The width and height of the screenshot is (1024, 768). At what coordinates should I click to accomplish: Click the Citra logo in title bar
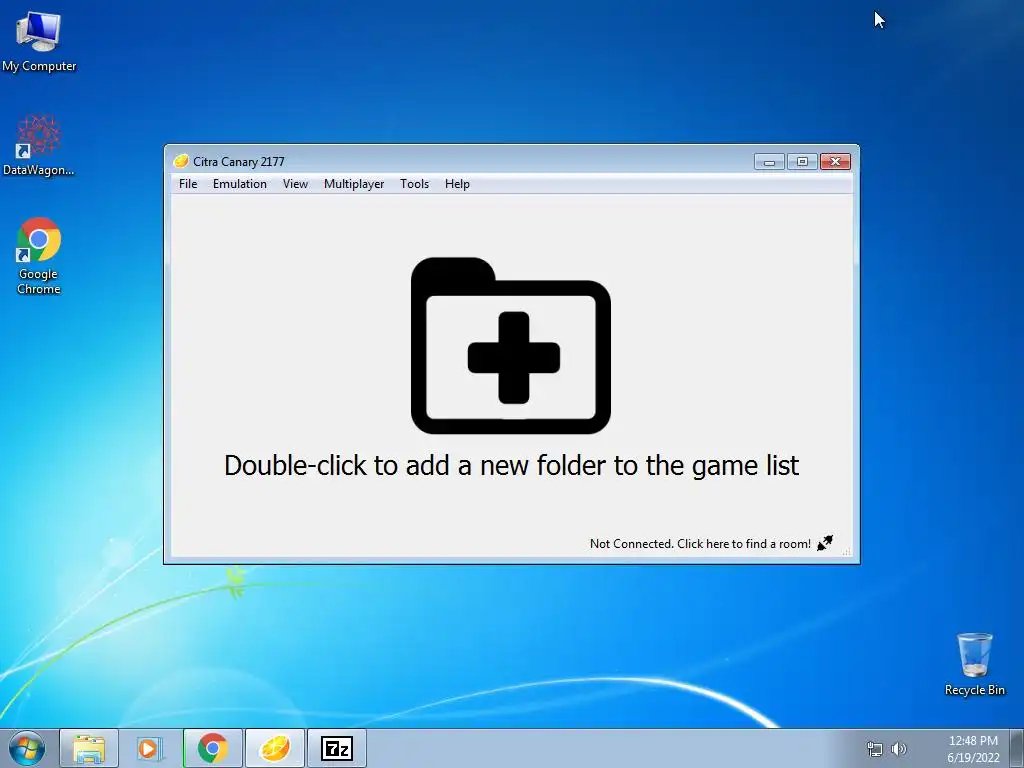(181, 161)
